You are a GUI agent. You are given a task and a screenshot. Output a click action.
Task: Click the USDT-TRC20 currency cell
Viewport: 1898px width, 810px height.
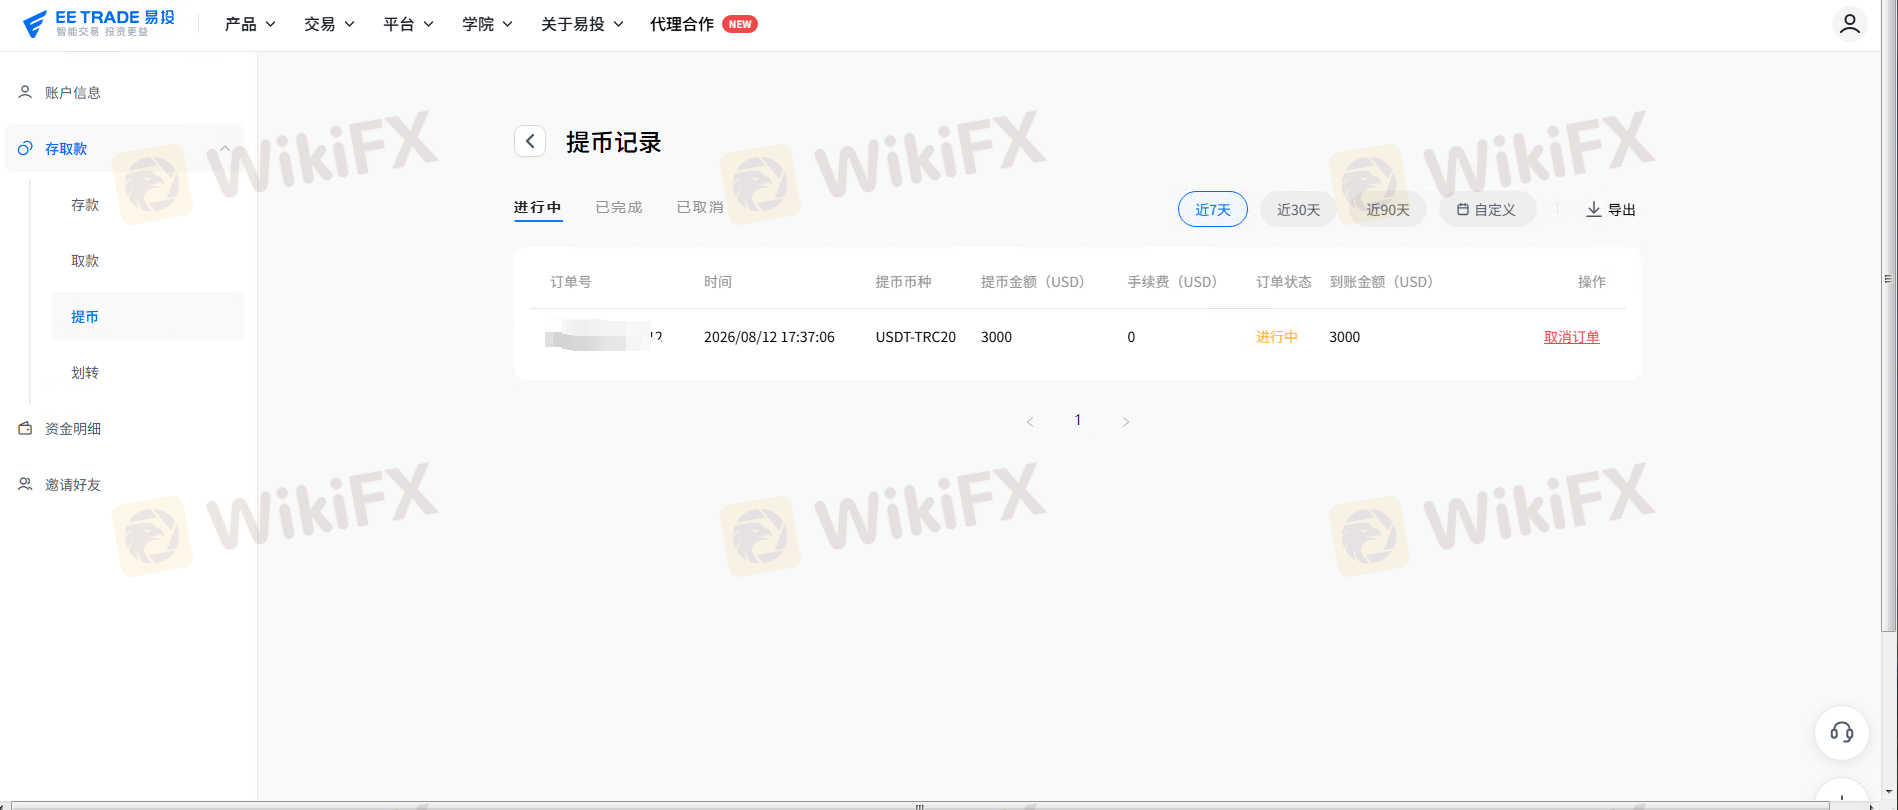pos(916,337)
